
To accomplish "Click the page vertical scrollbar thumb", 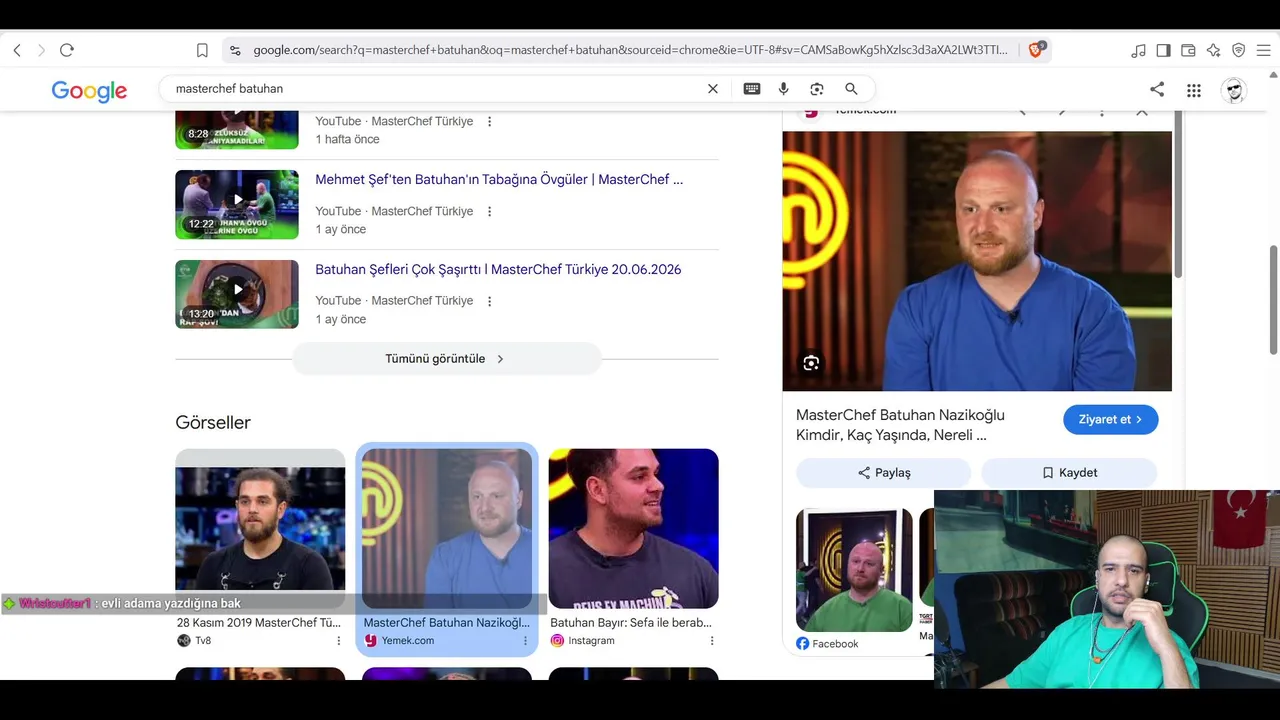I will click(1274, 300).
